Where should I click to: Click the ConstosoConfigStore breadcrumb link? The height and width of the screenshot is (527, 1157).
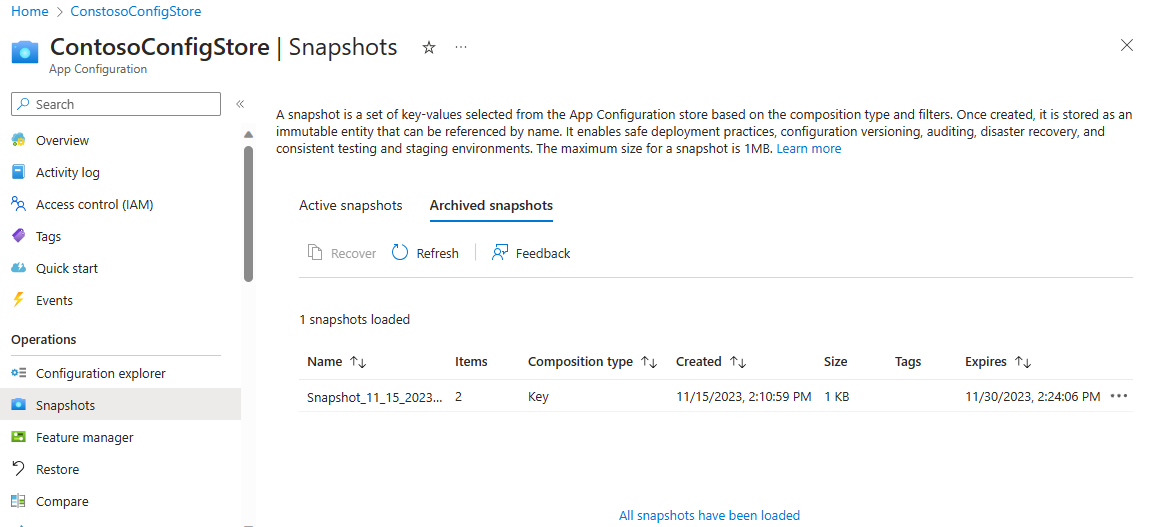[x=136, y=12]
